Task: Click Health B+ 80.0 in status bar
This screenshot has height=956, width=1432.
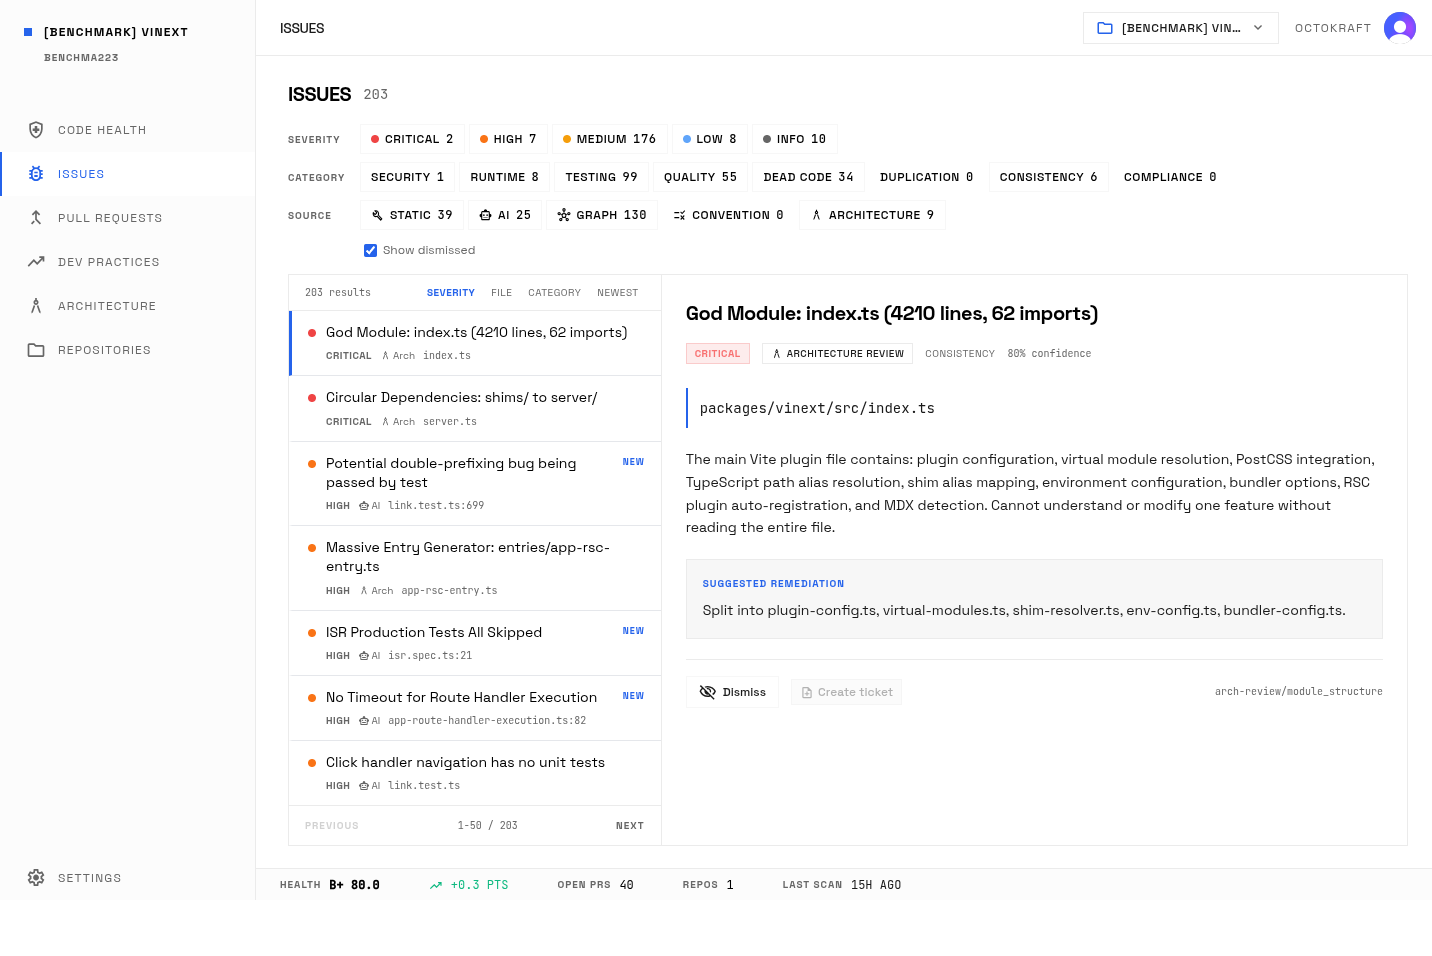Action: tap(330, 885)
